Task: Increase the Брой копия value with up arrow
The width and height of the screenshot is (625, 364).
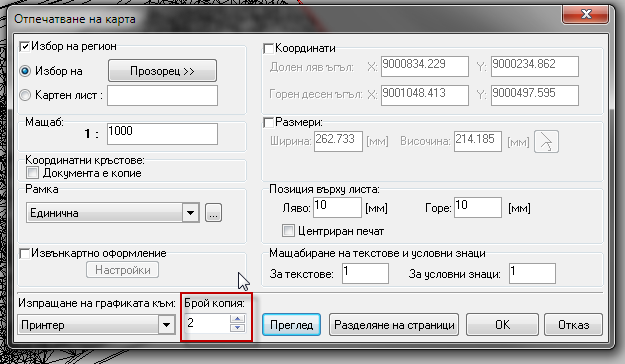Action: pos(238,319)
